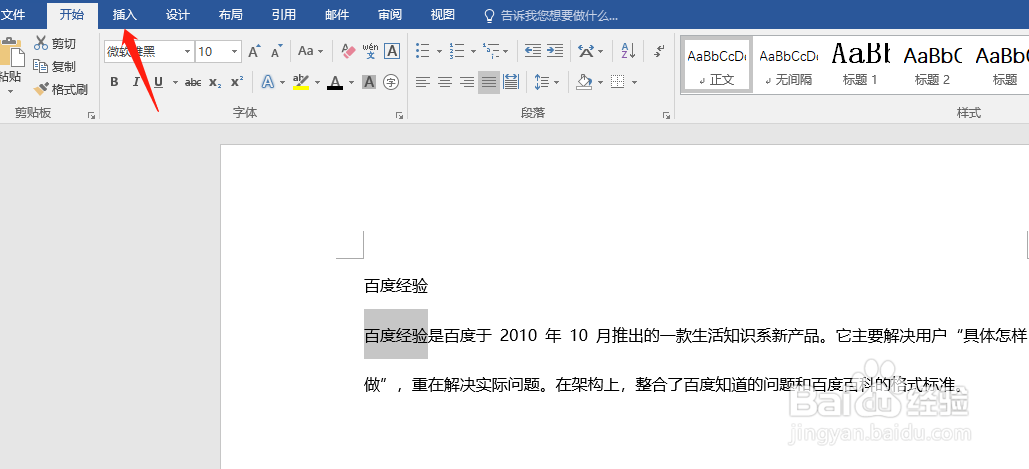Expand shading color dropdown arrow
The height and width of the screenshot is (469, 1029).
coord(600,83)
